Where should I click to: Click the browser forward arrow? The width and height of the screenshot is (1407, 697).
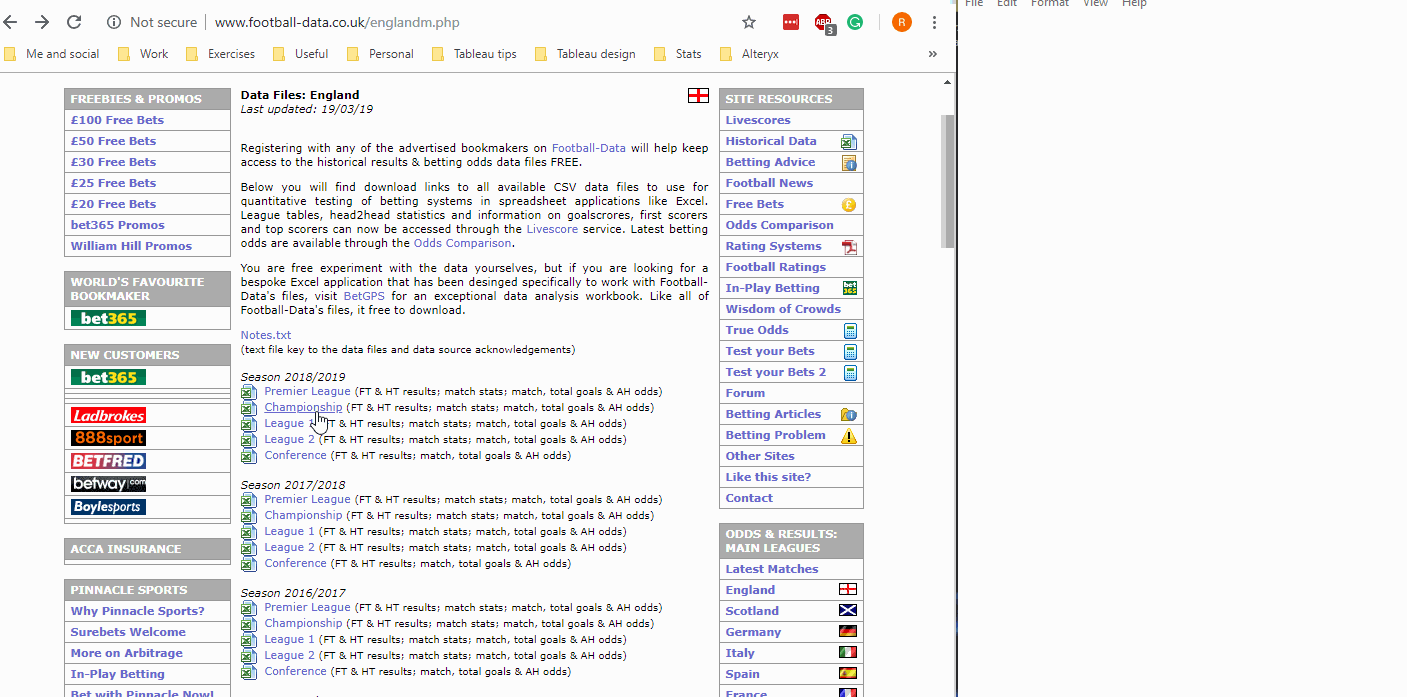click(41, 22)
